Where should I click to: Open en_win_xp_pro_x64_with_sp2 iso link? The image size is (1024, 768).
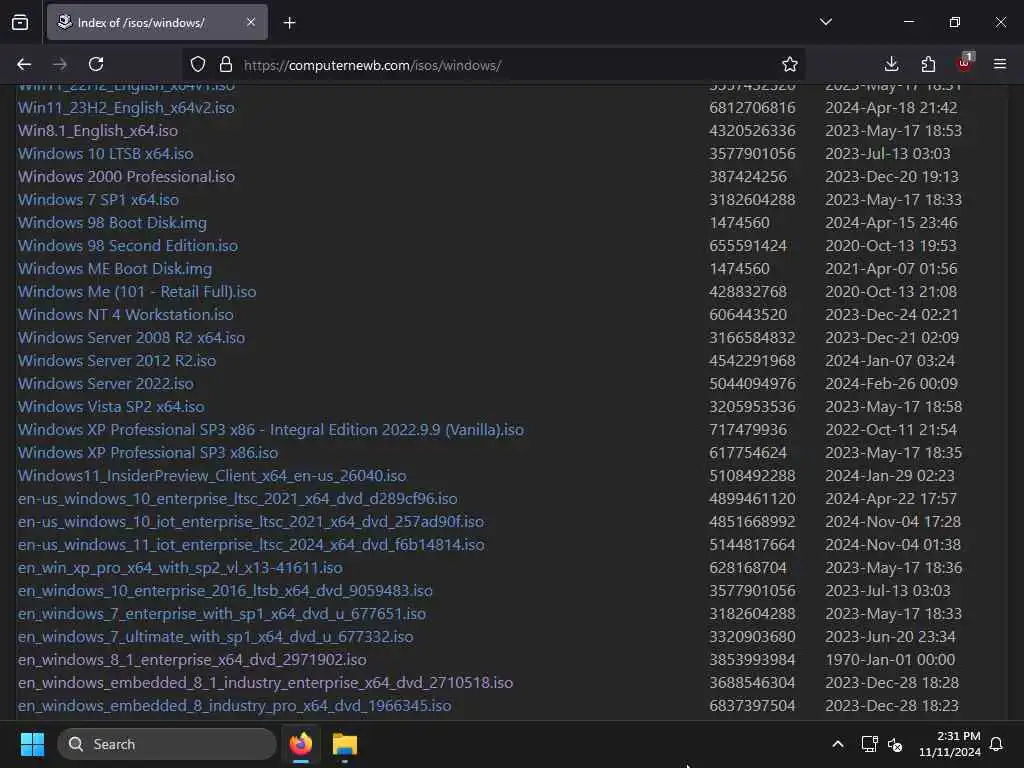coord(180,568)
